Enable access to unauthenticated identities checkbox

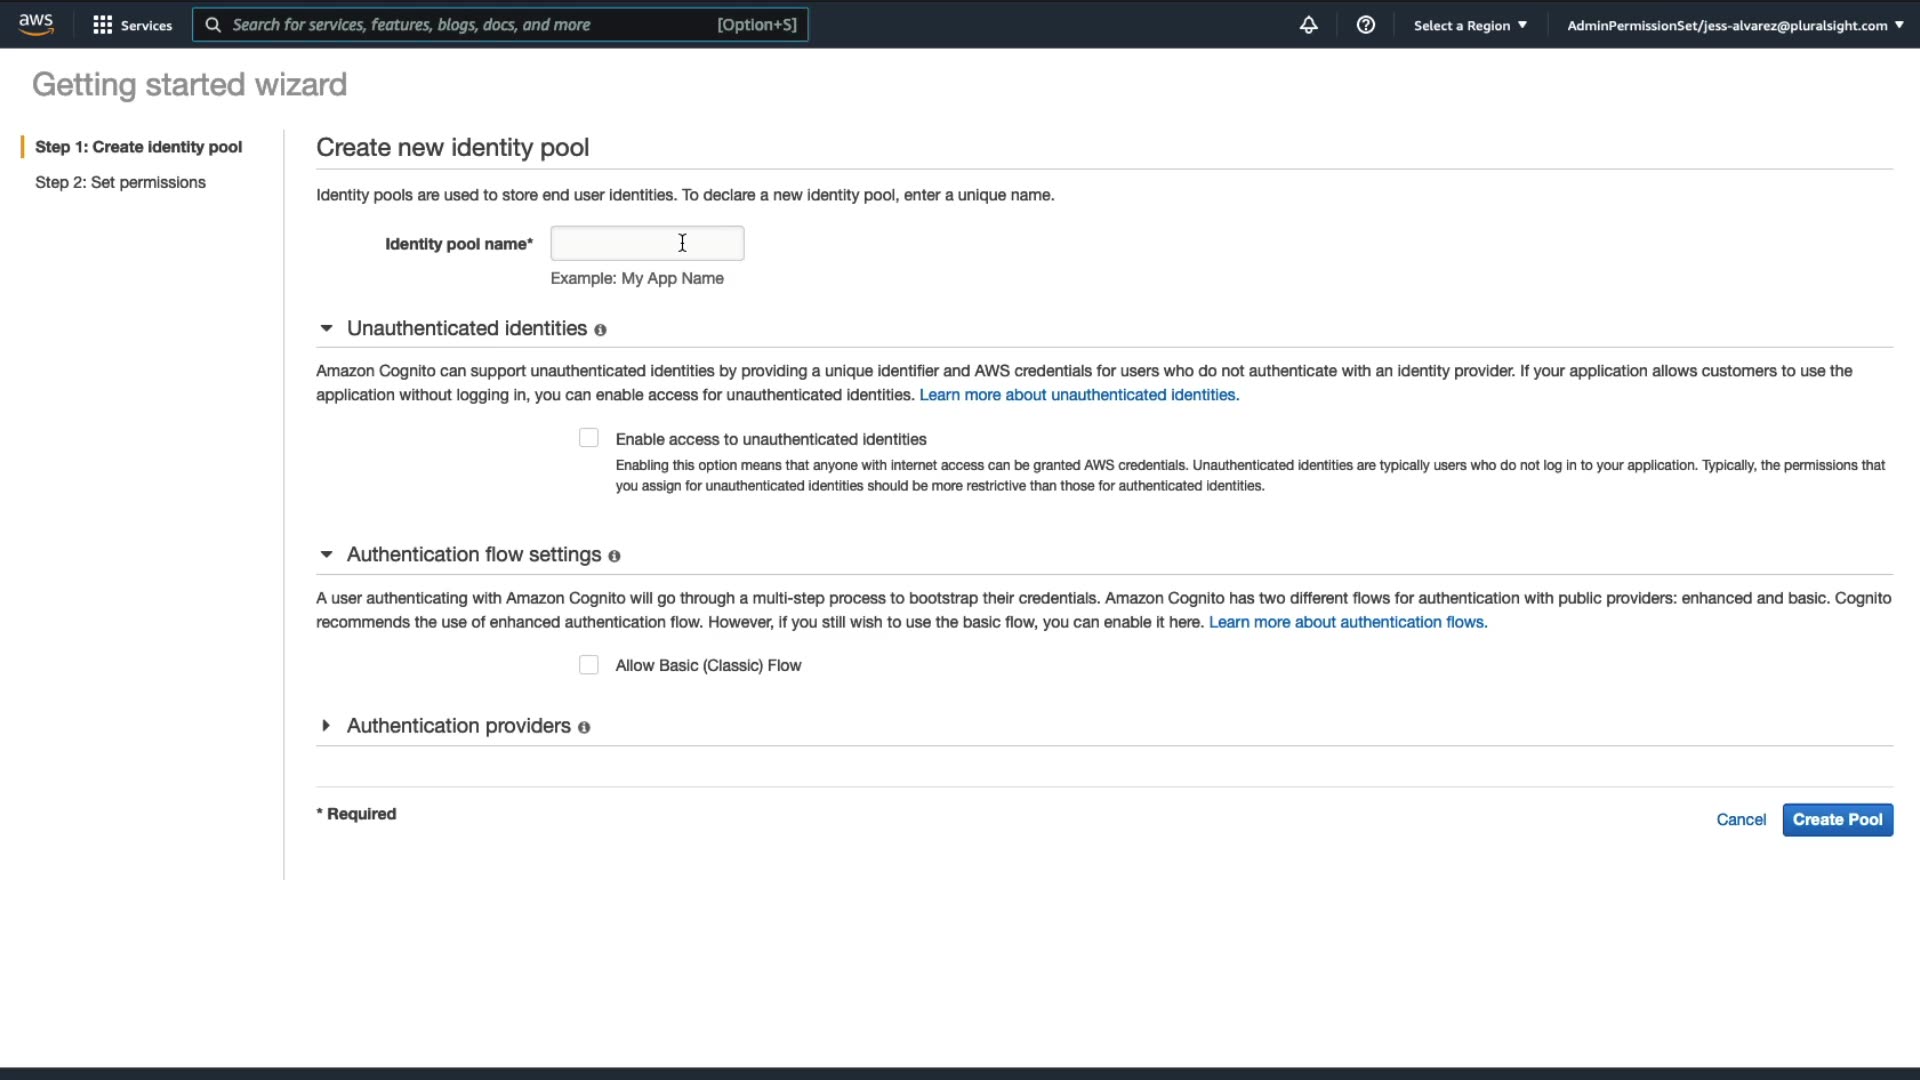(x=589, y=438)
